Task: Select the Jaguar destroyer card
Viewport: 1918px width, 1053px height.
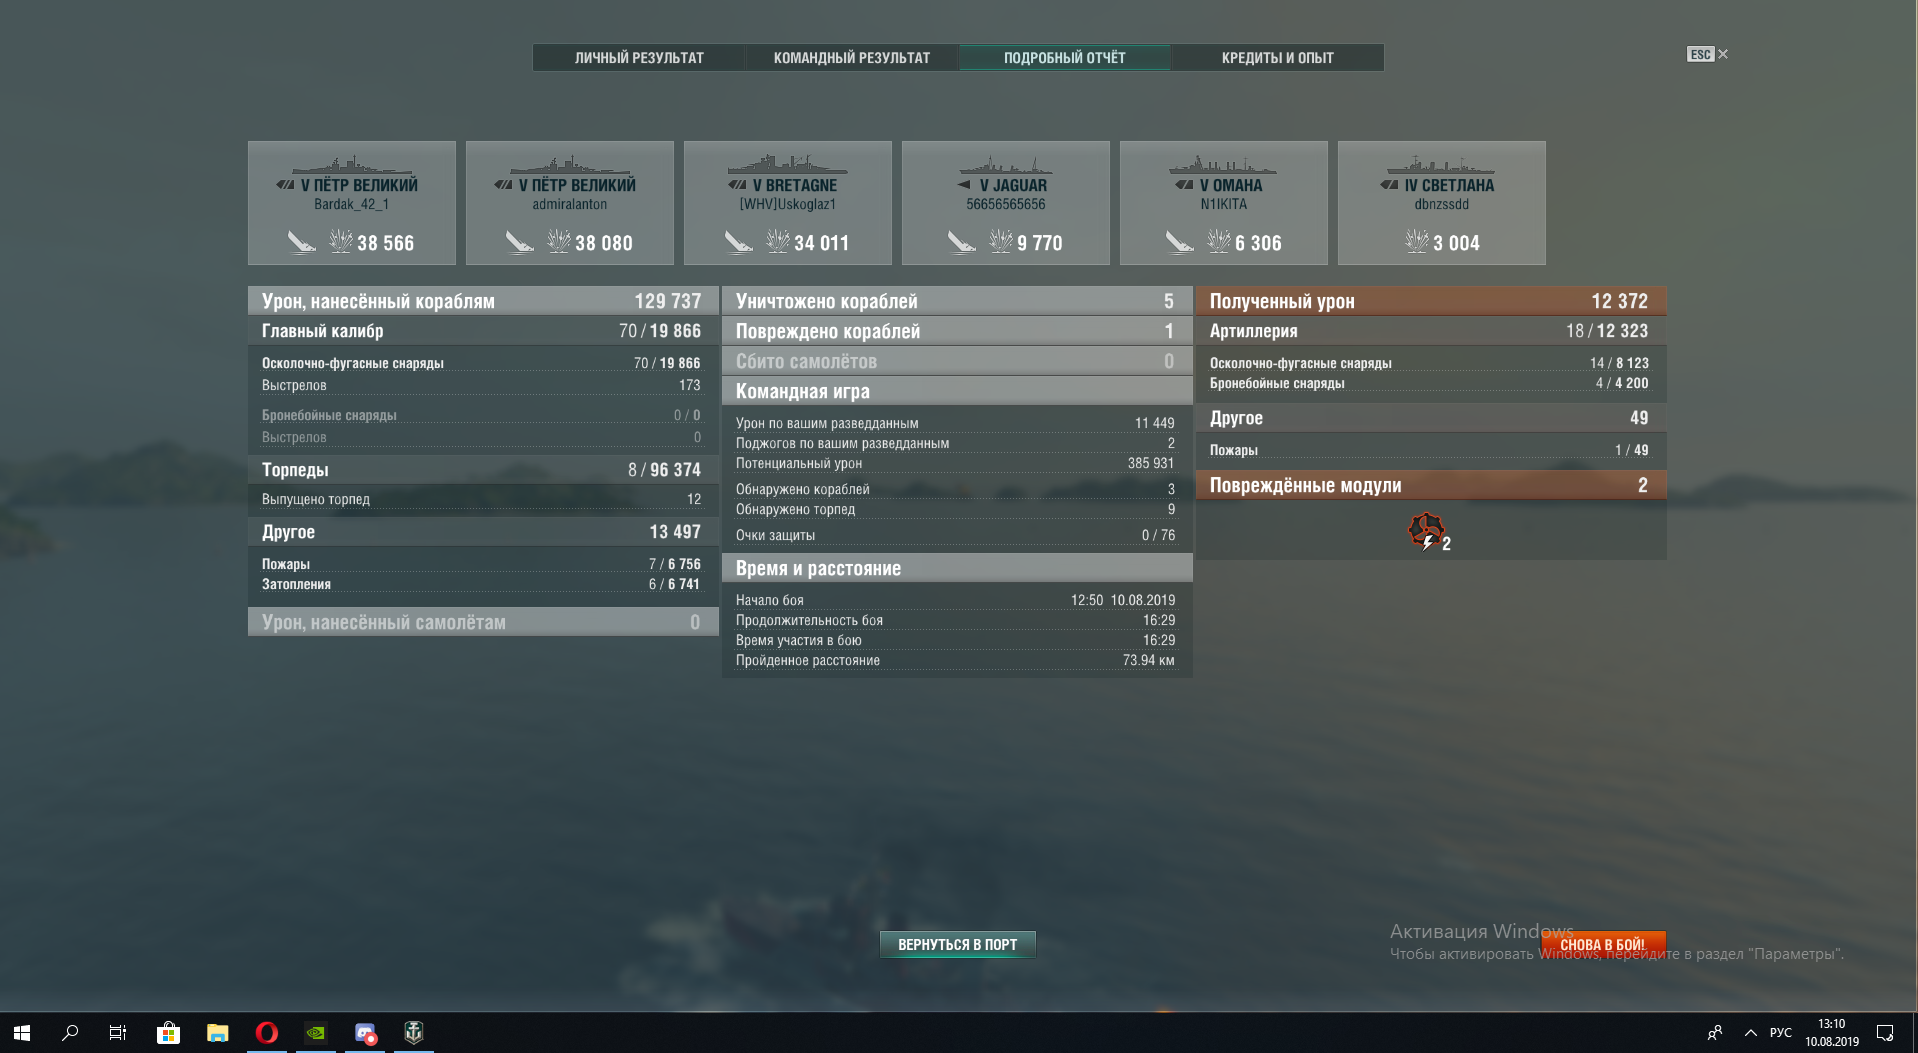Action: coord(1006,203)
